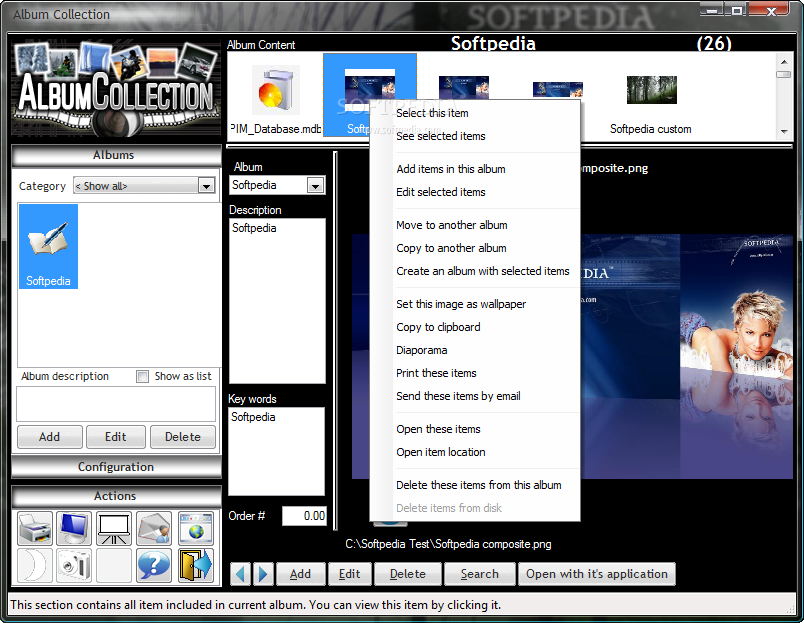Click the printer icon in Actions
This screenshot has height=623, width=804.
pyautogui.click(x=35, y=528)
